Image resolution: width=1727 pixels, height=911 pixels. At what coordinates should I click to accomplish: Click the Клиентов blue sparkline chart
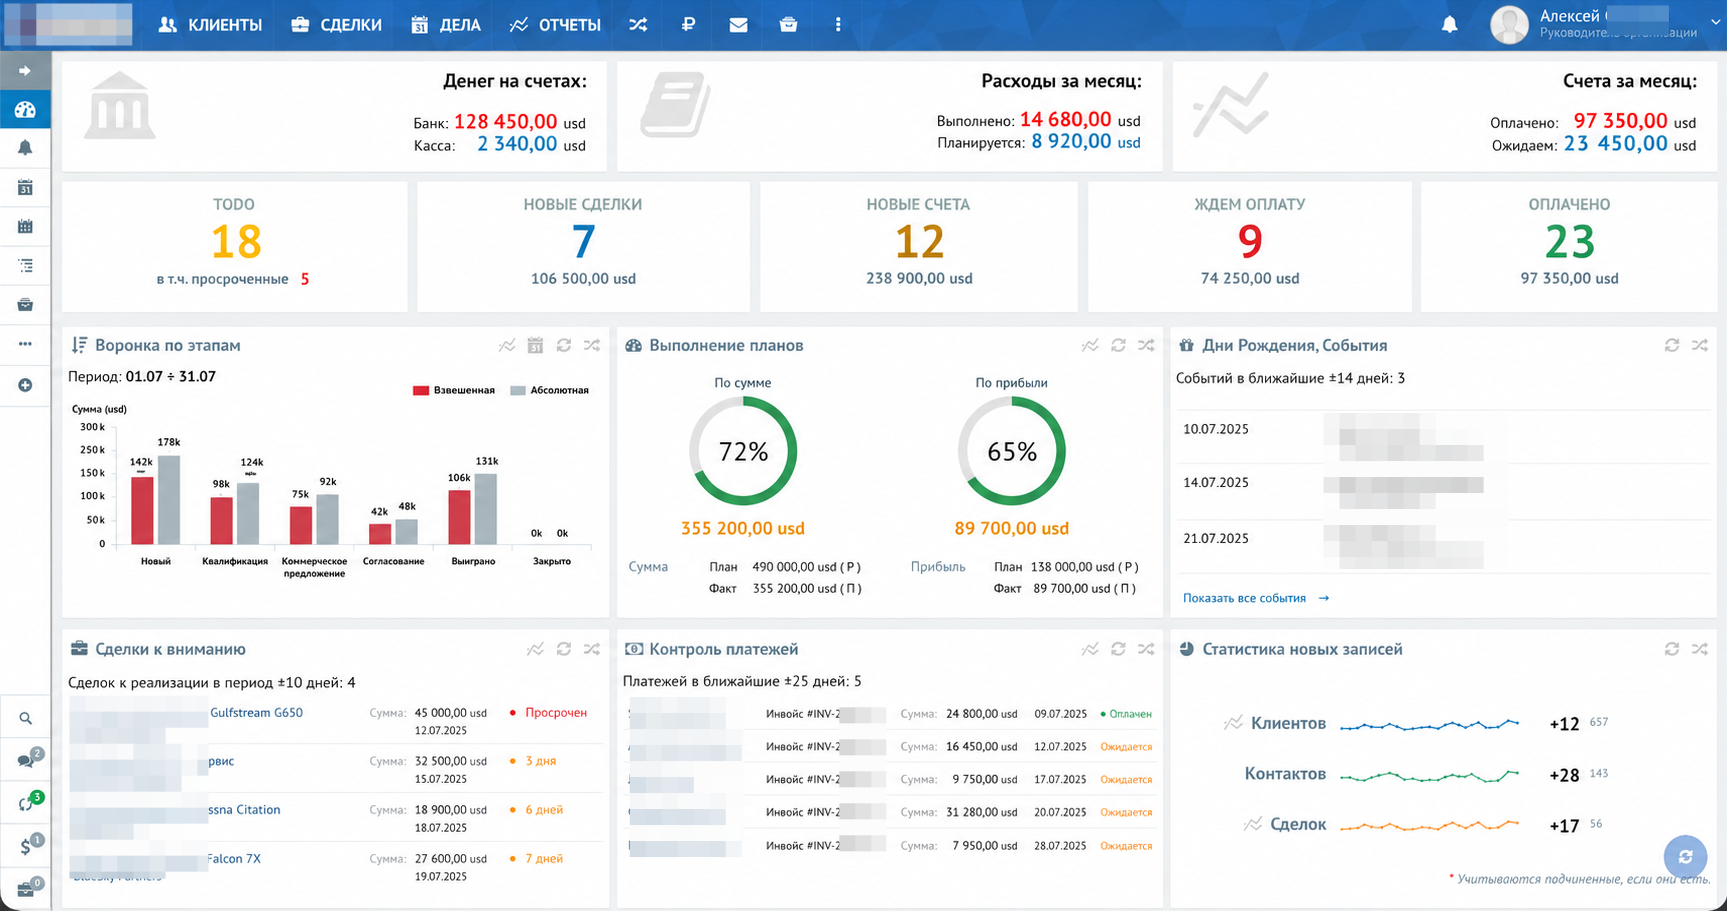pos(1430,723)
